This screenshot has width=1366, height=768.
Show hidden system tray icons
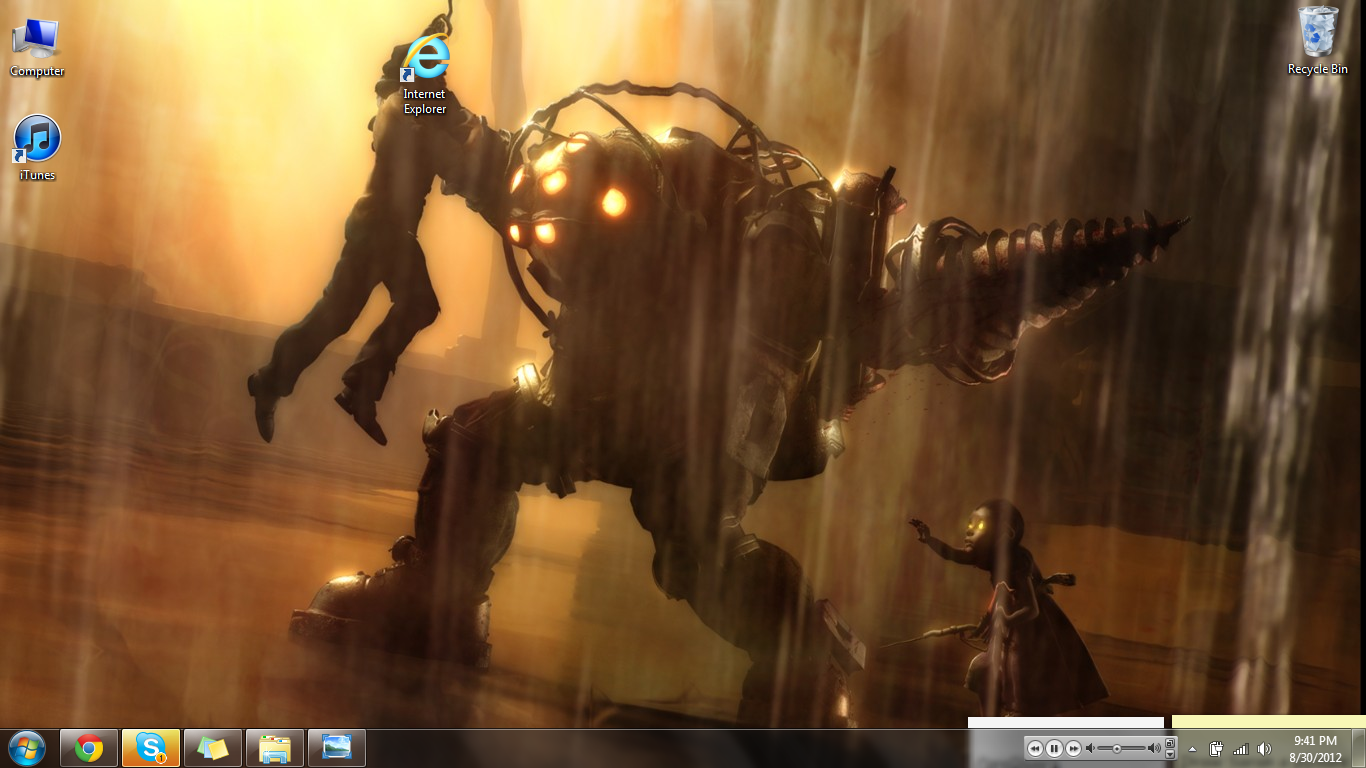1192,749
